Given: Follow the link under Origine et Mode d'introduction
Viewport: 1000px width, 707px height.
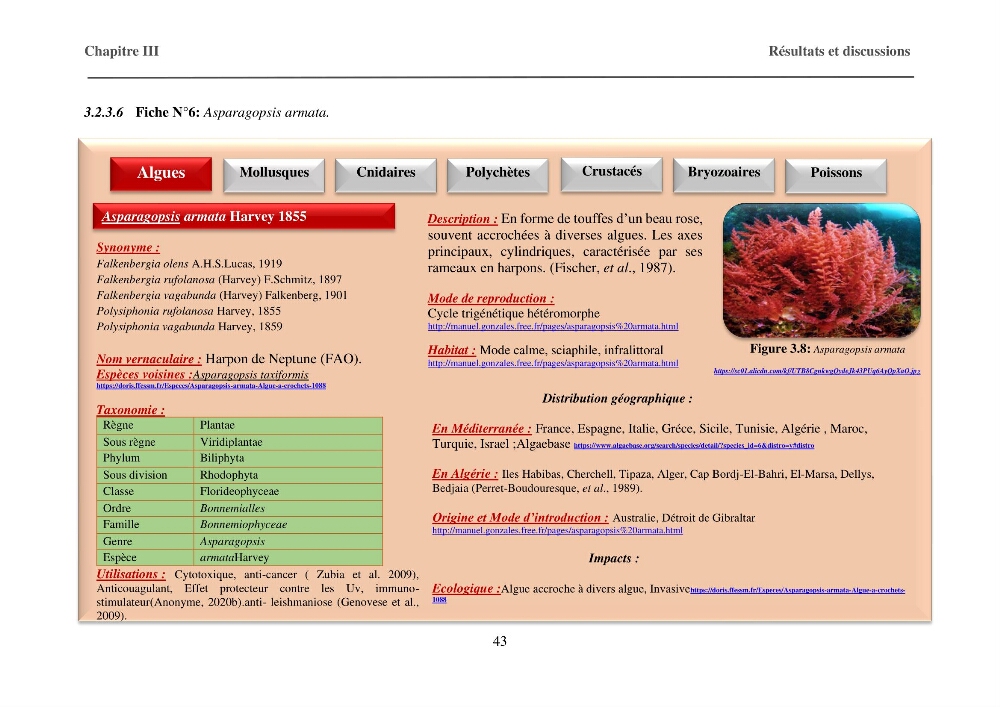Looking at the screenshot, I should [x=557, y=530].
